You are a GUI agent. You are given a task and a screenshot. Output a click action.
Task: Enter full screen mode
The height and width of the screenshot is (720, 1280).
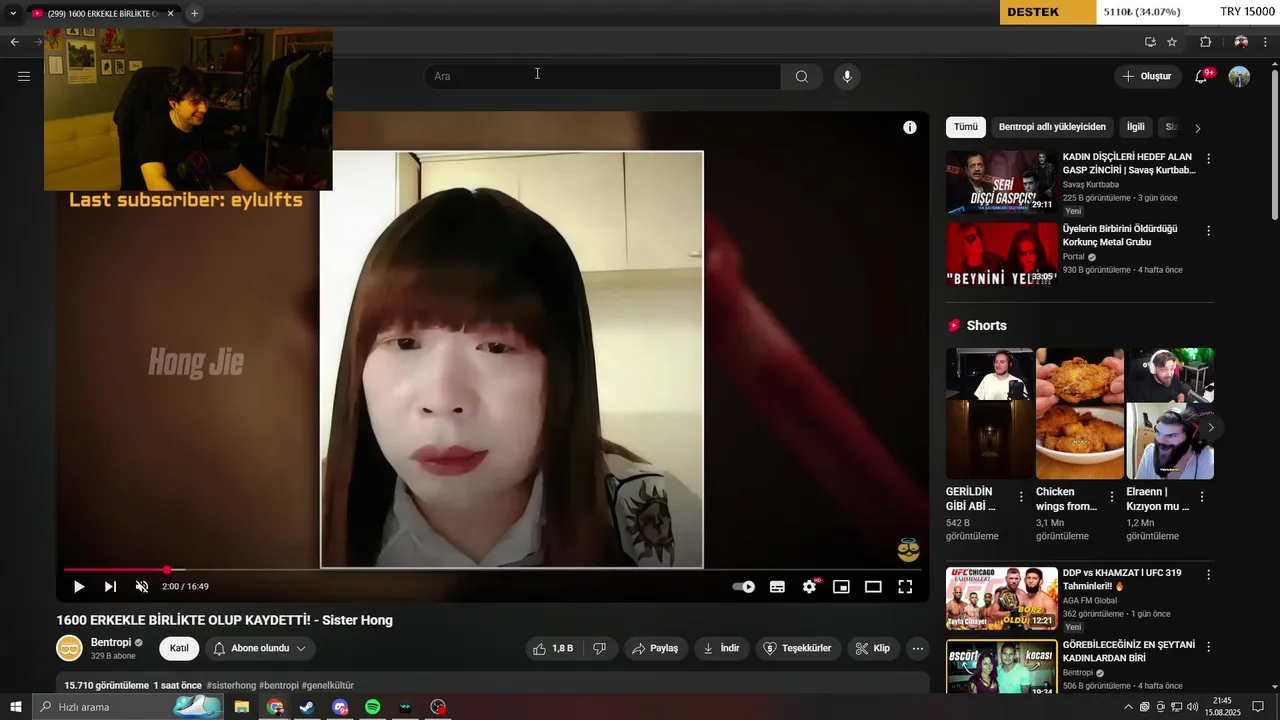pos(905,587)
